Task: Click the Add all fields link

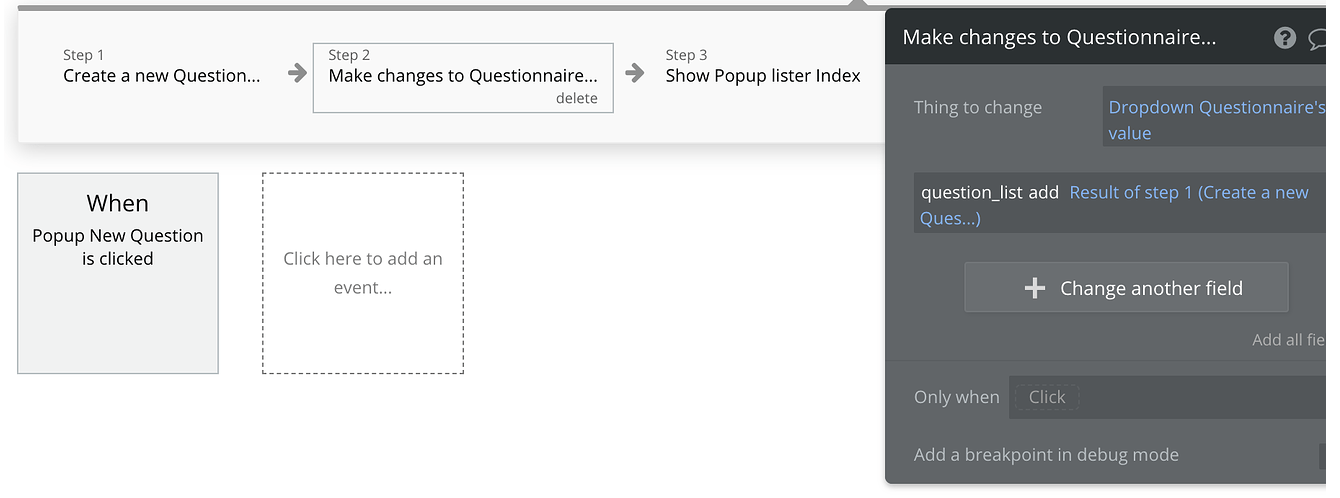Action: 1288,340
